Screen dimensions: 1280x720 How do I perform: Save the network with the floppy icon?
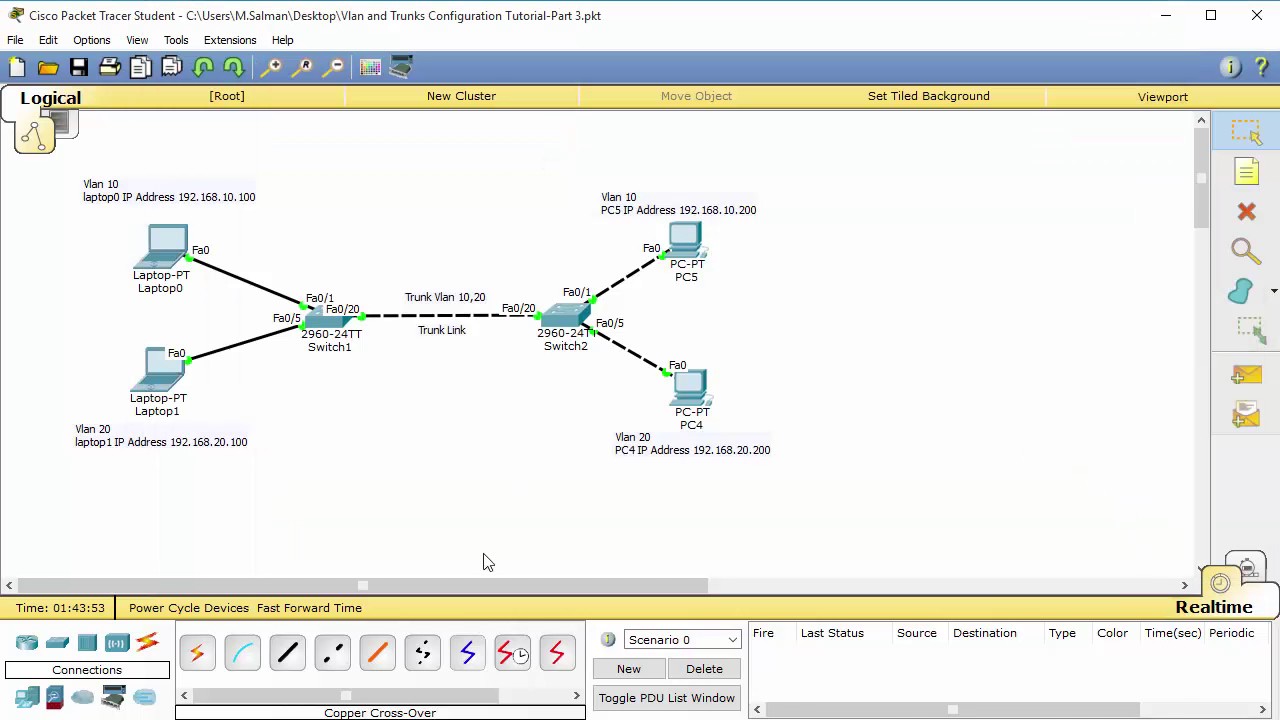tap(79, 67)
